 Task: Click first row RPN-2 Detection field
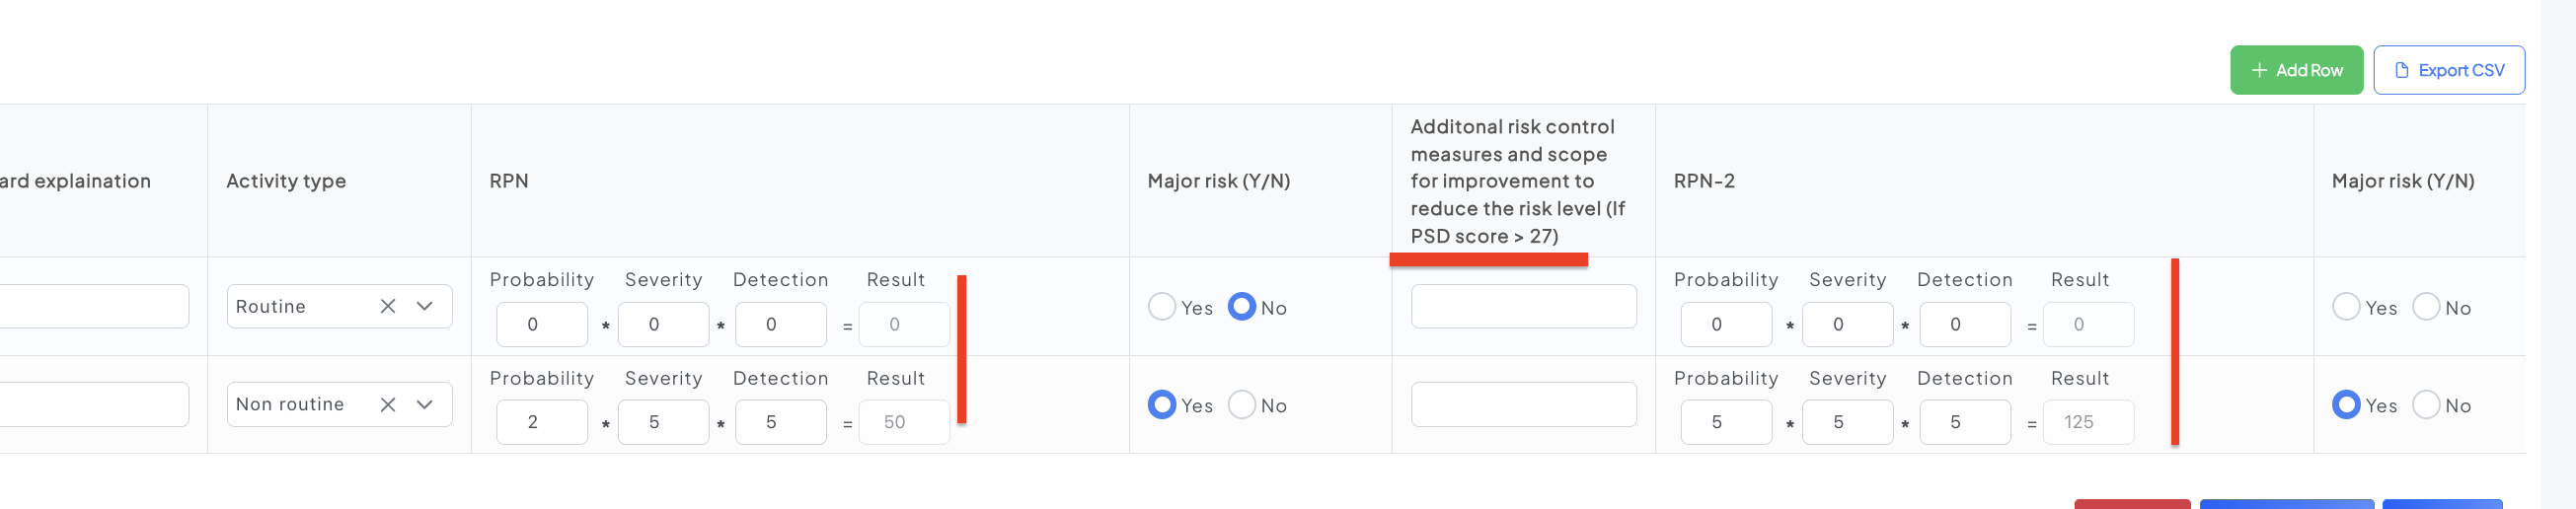click(1964, 324)
